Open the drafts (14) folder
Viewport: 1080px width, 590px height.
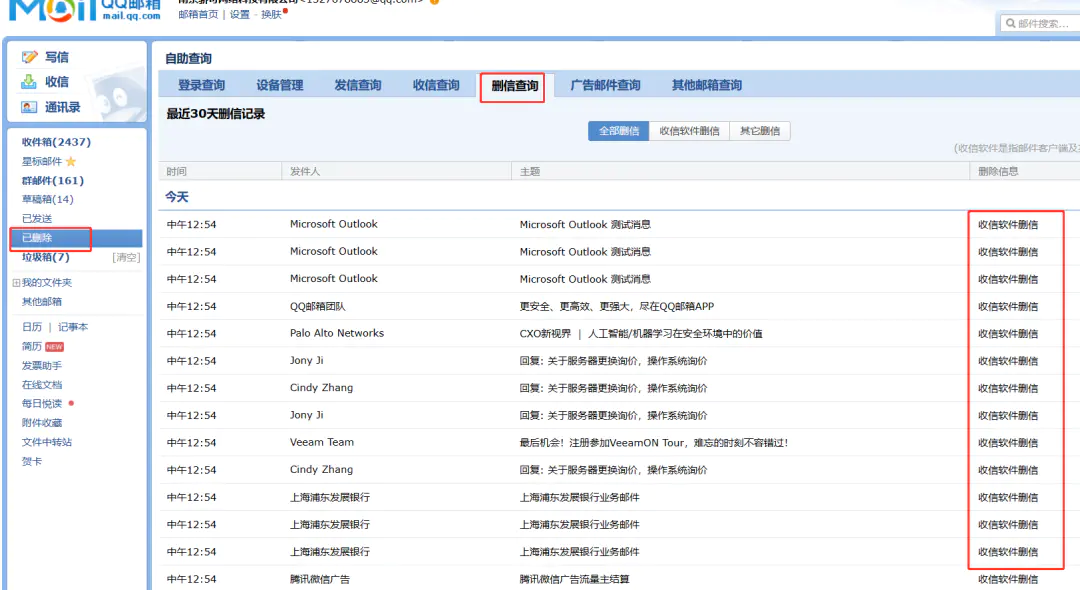(47, 199)
